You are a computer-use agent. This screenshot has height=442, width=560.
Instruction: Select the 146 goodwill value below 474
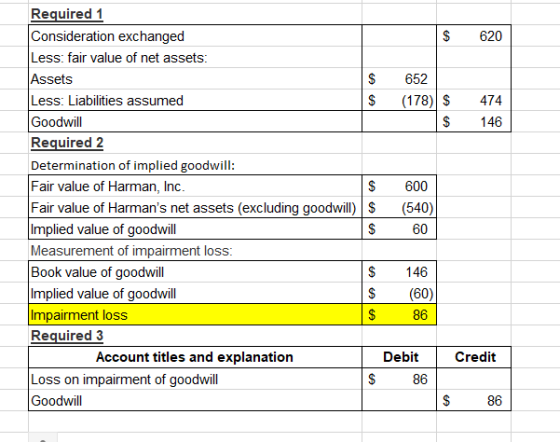pos(474,121)
